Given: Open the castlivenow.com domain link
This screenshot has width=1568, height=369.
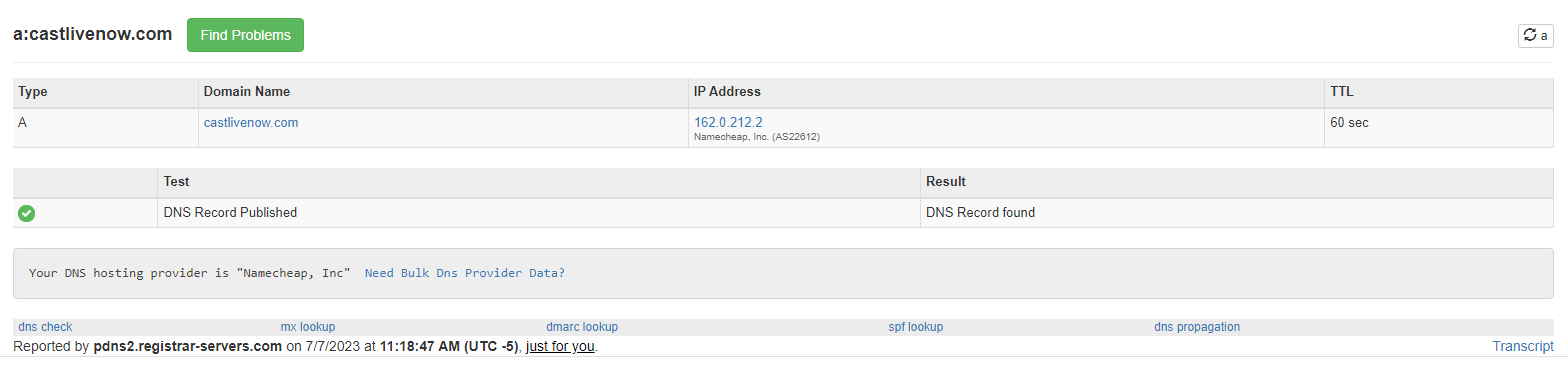Looking at the screenshot, I should tap(251, 123).
